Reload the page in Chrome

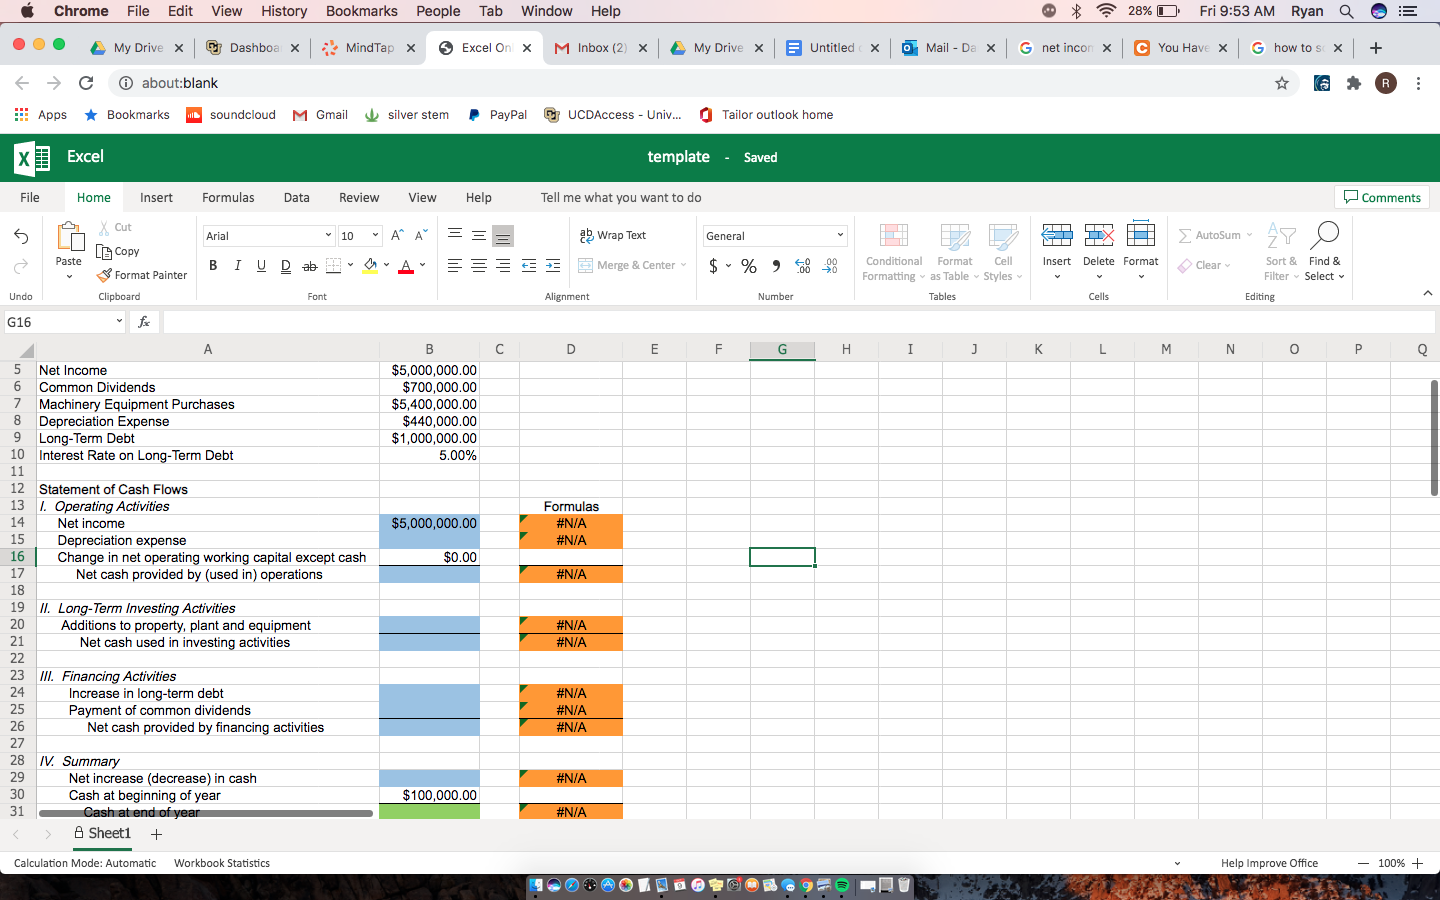[x=86, y=83]
